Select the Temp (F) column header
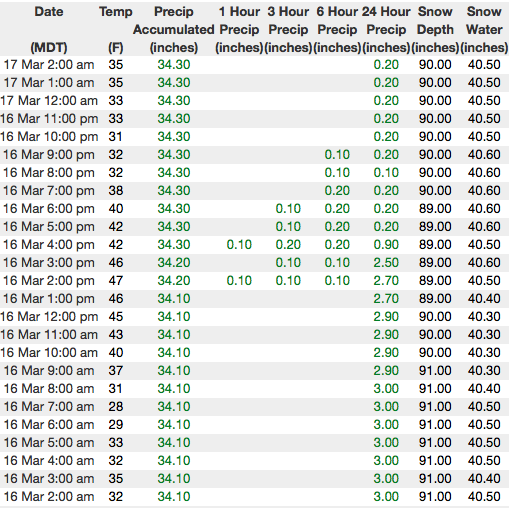This screenshot has width=509, height=508. [x=116, y=29]
